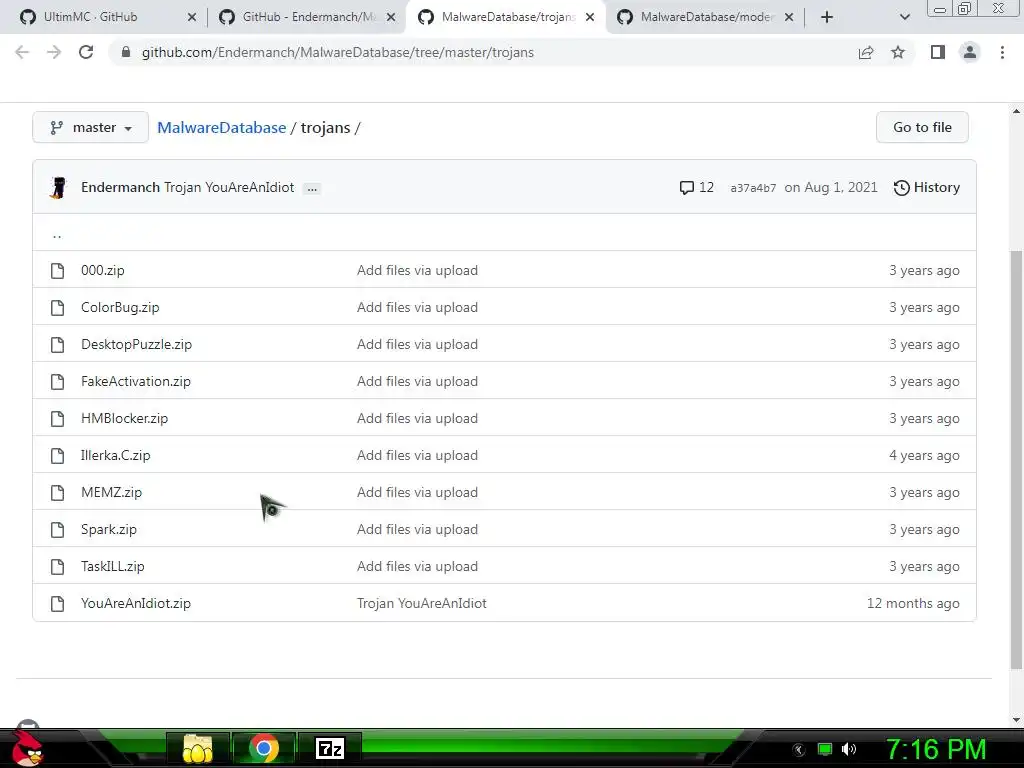Image resolution: width=1024 pixels, height=768 pixels.
Task: Open the Spark.zip file
Action: pos(108,530)
